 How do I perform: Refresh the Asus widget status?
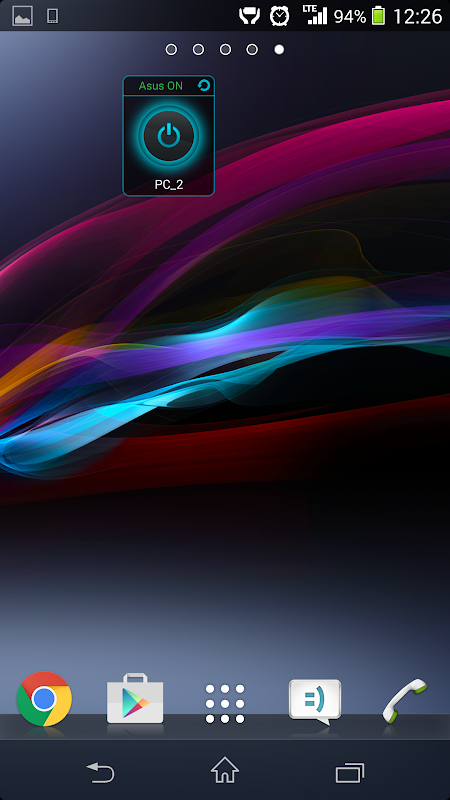204,85
